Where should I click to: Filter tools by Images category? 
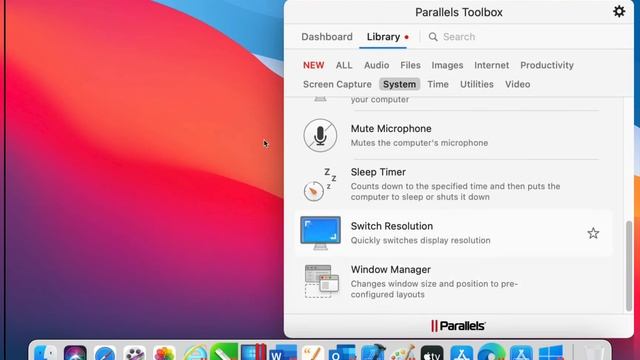(x=447, y=65)
